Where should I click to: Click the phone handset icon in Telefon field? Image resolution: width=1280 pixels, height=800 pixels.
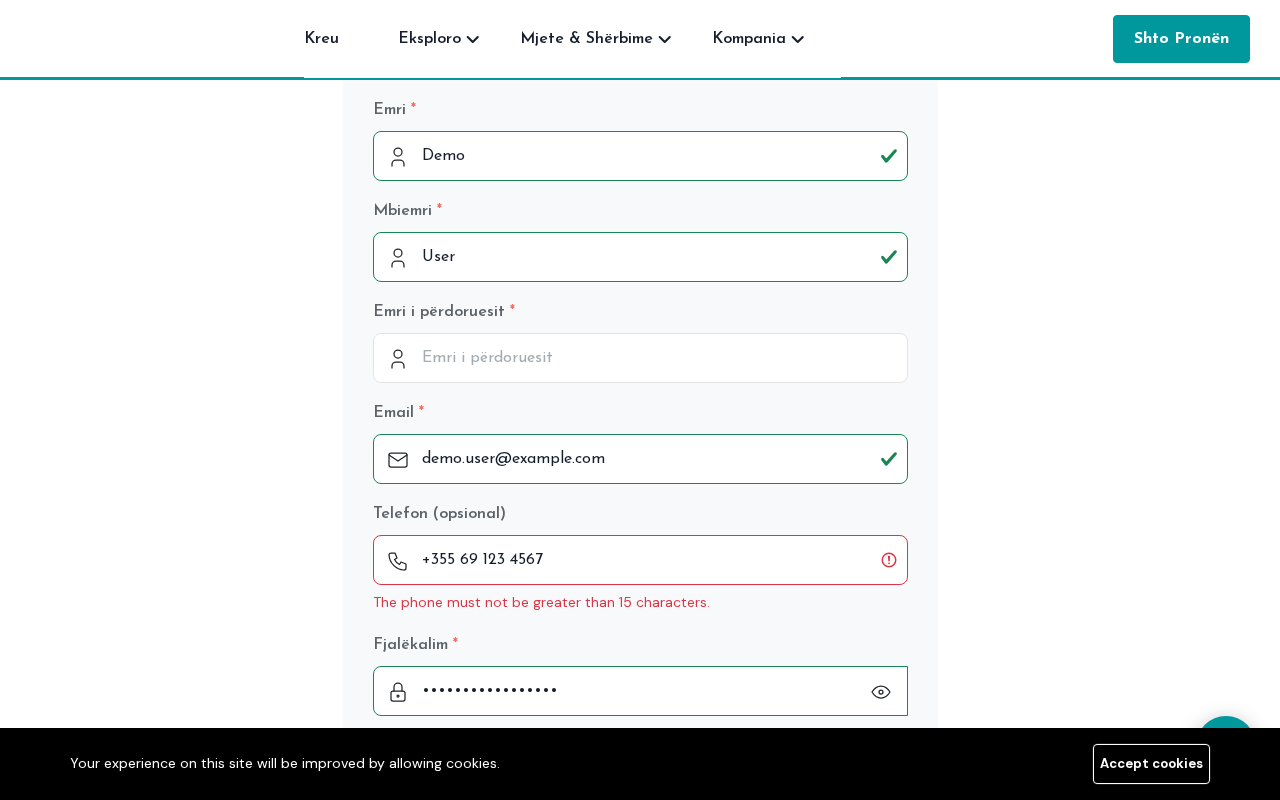coord(397,560)
